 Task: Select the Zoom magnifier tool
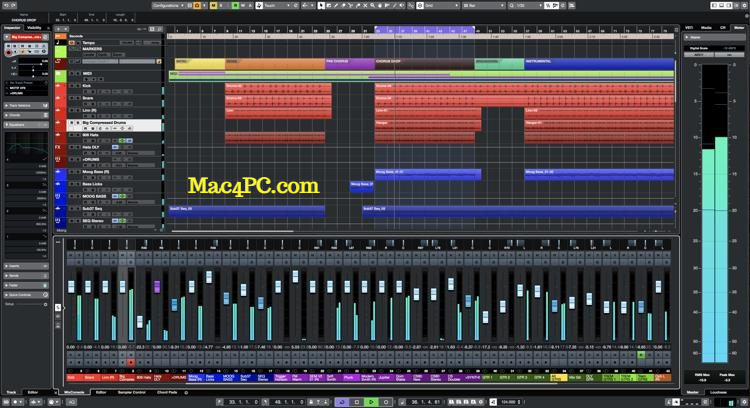[x=372, y=5]
